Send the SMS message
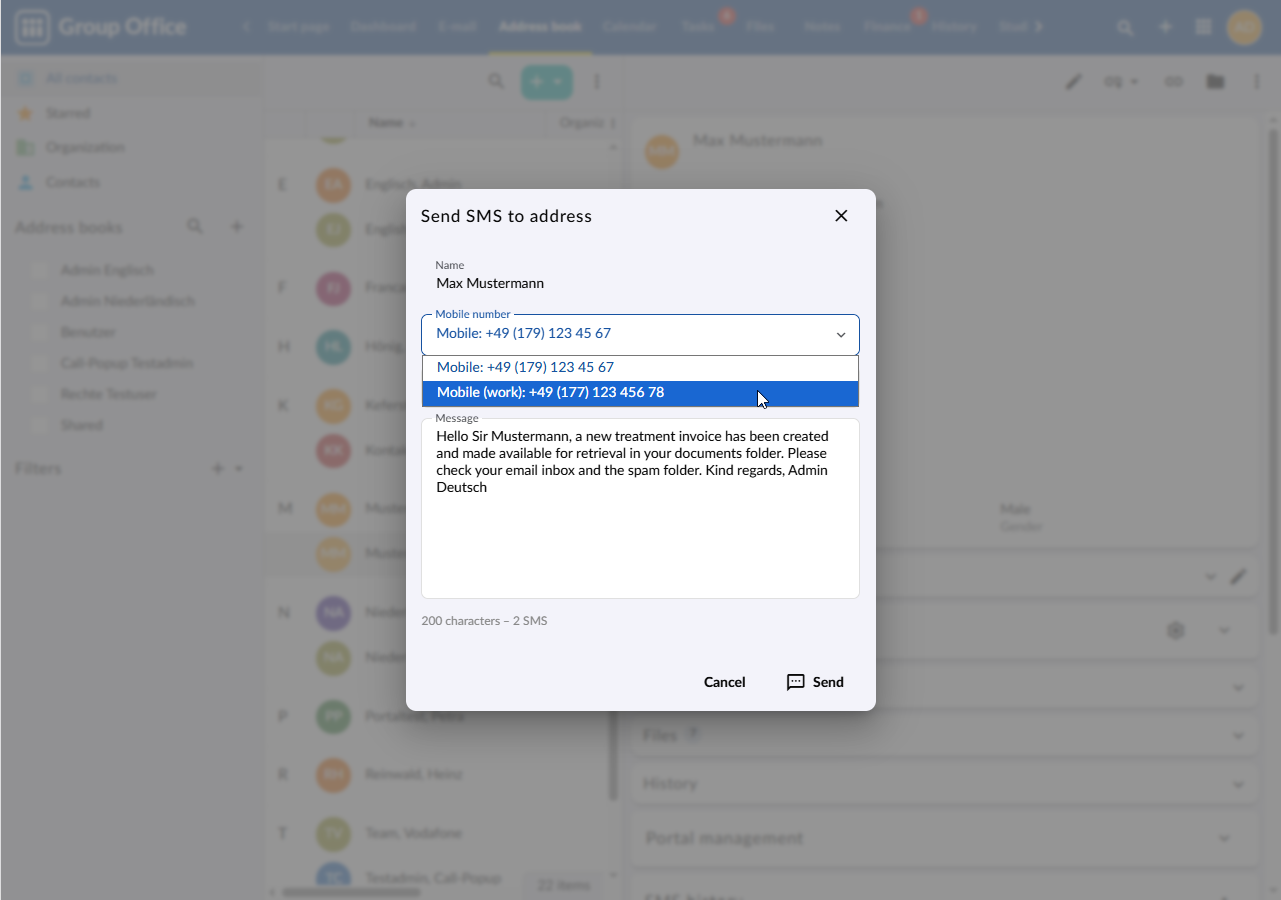 click(815, 682)
